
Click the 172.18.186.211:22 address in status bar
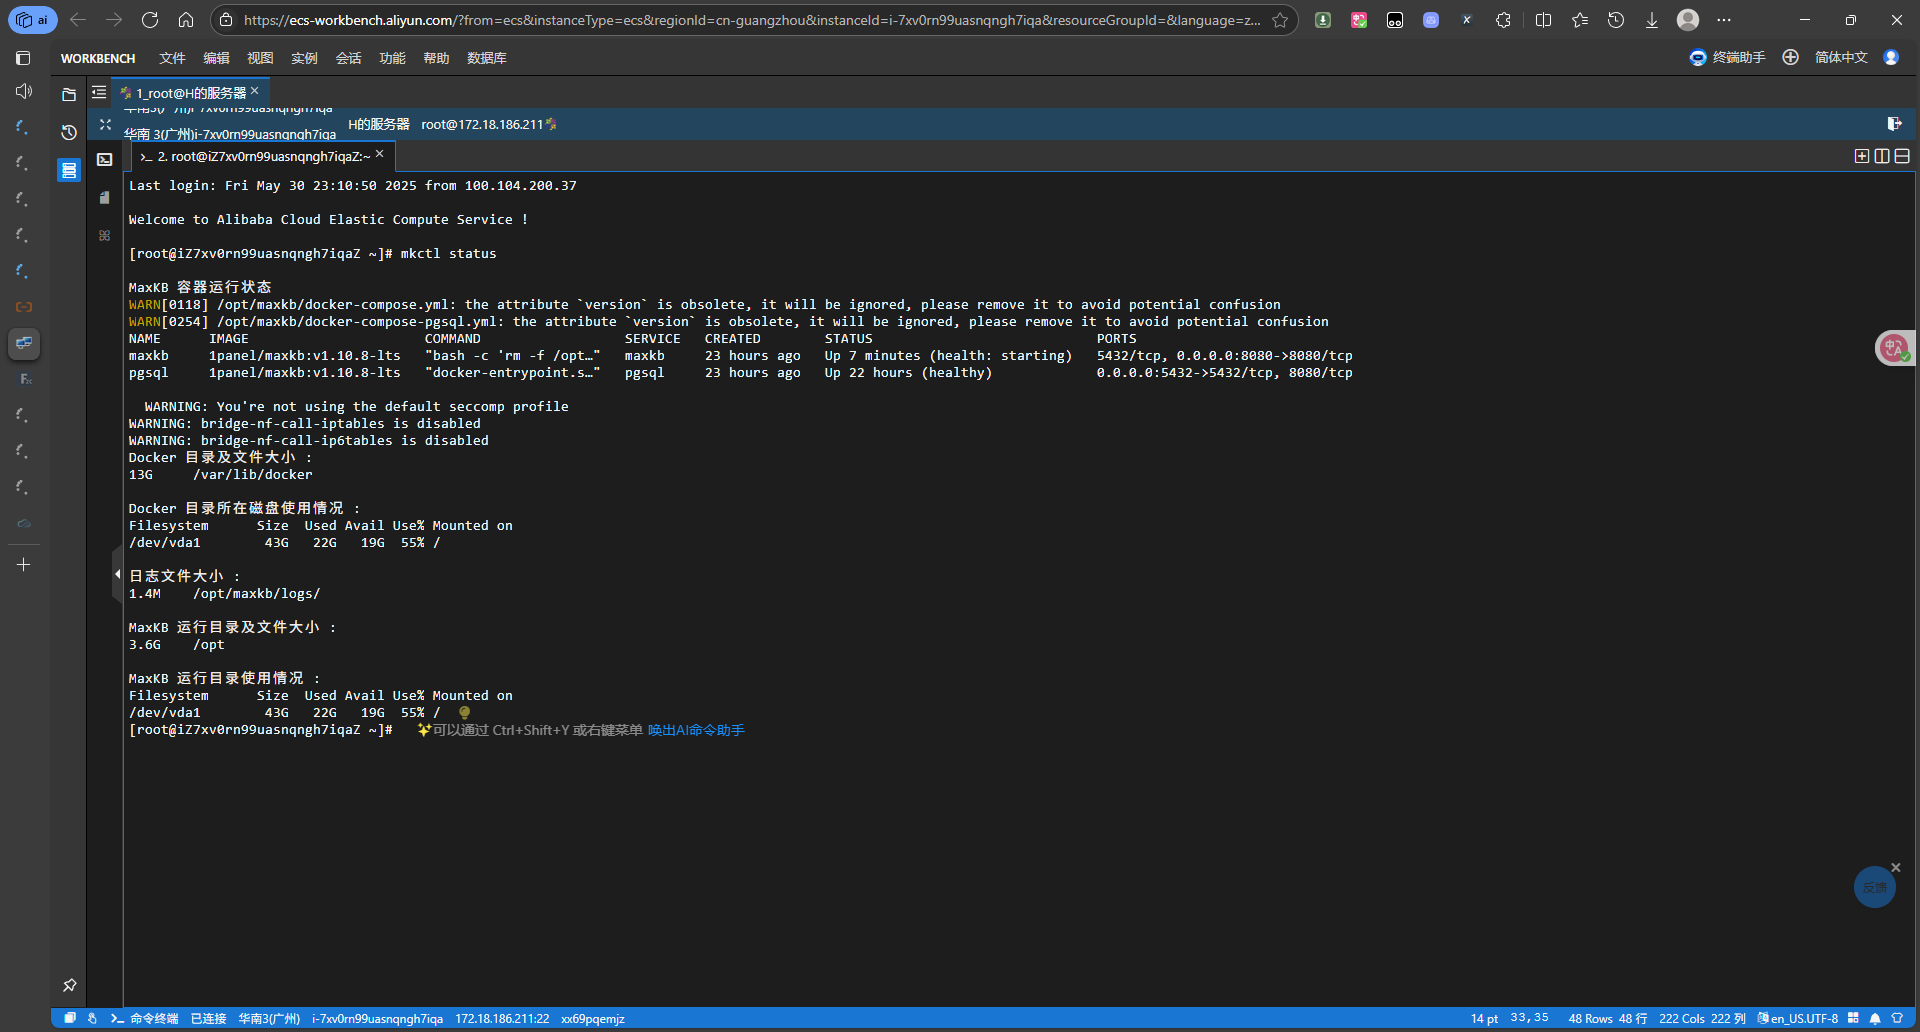[x=502, y=1019]
